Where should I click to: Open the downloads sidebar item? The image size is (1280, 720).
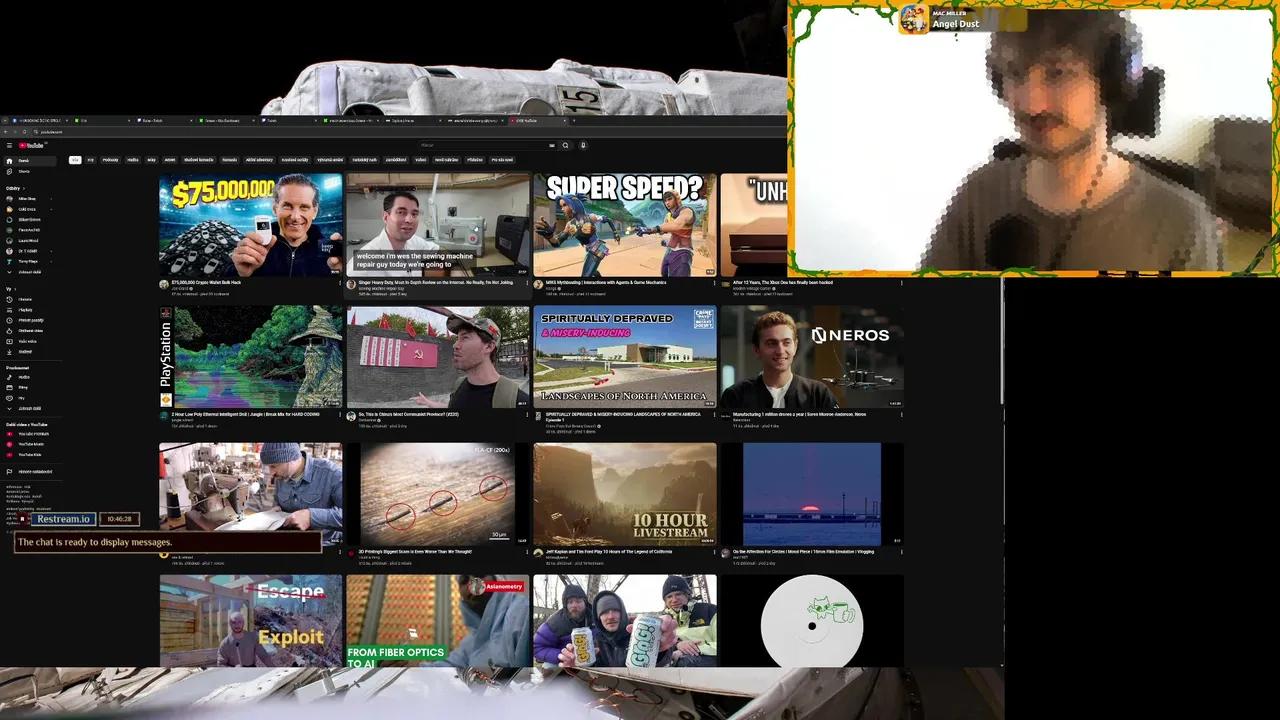(28, 351)
